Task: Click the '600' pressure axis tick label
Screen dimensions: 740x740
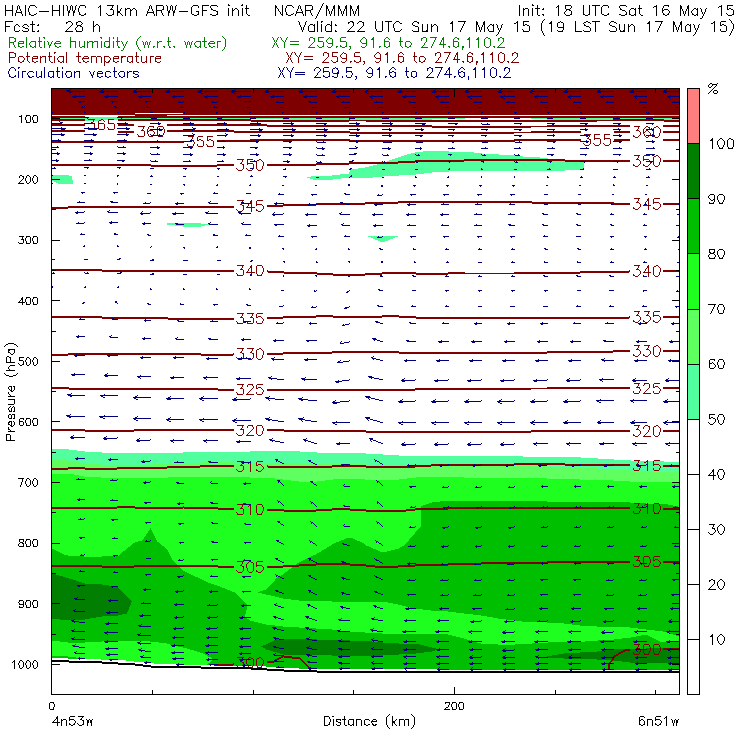Action: pos(28,422)
